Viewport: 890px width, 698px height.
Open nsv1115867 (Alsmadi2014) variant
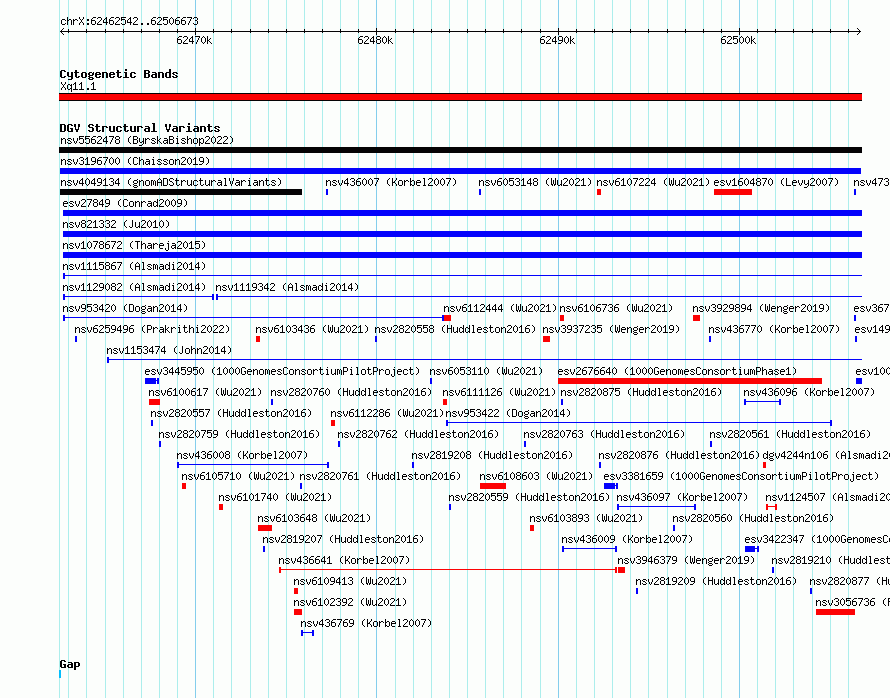coord(134,266)
